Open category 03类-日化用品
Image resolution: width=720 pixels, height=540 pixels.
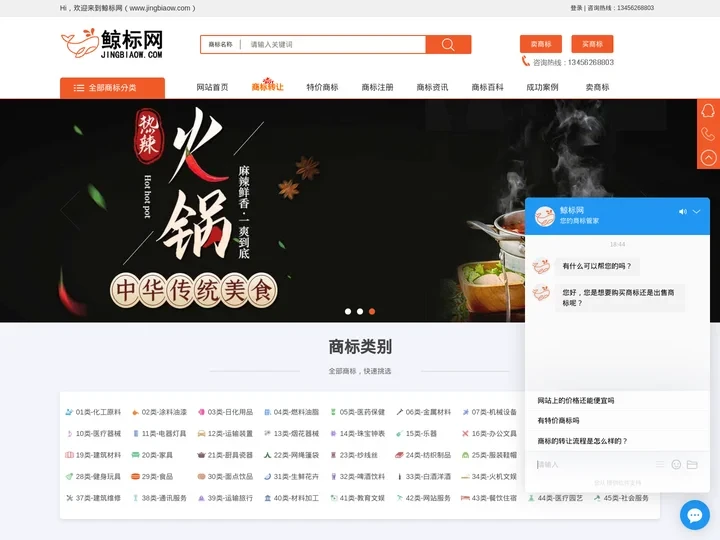click(x=225, y=412)
